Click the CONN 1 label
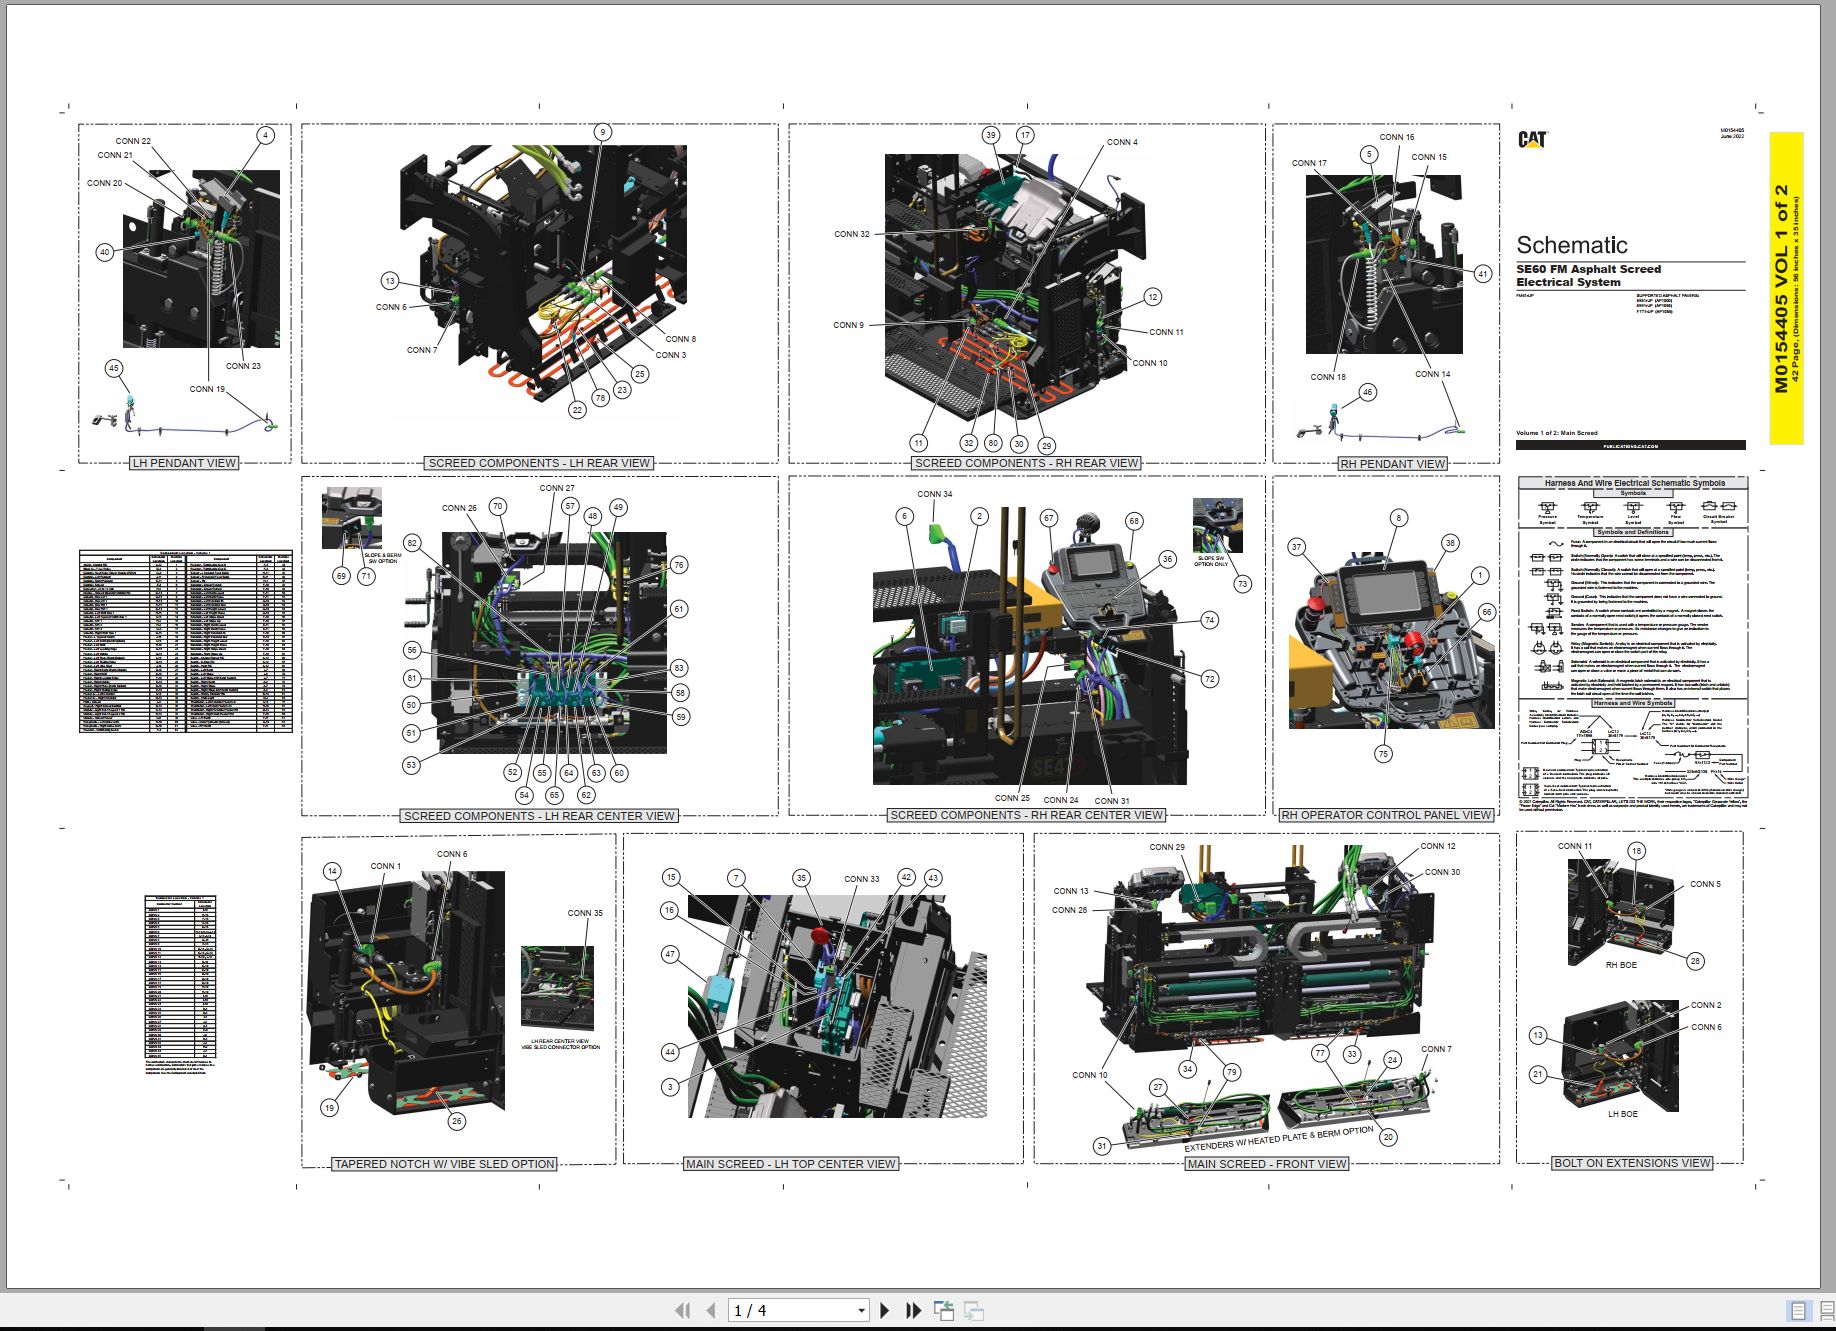This screenshot has width=1836, height=1331. pyautogui.click(x=385, y=866)
